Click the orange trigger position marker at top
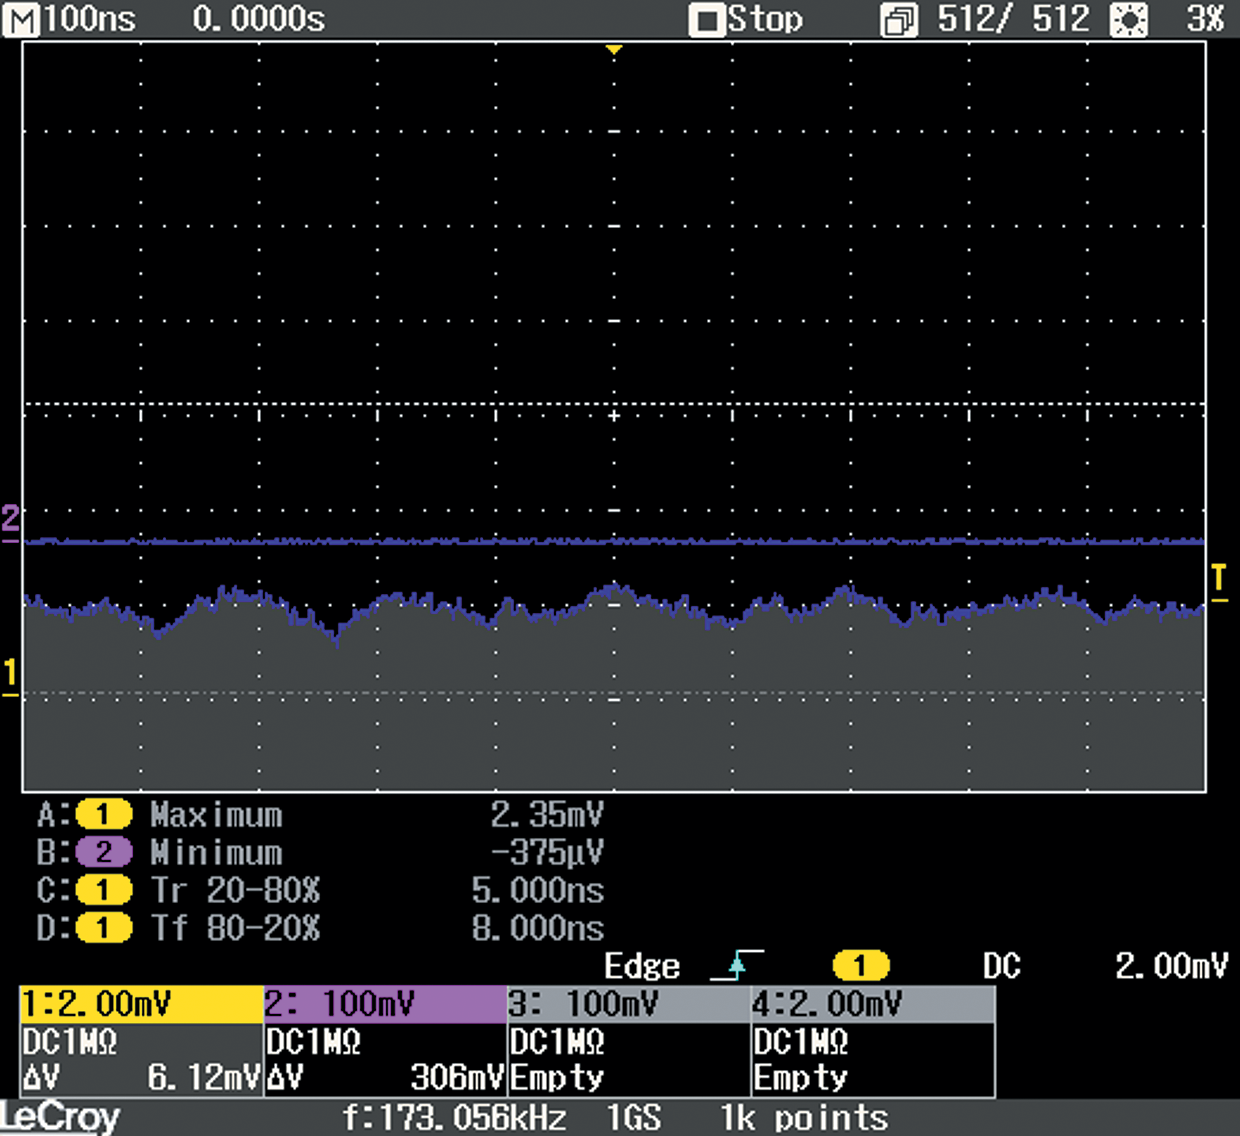The height and width of the screenshot is (1136, 1240). (x=614, y=49)
